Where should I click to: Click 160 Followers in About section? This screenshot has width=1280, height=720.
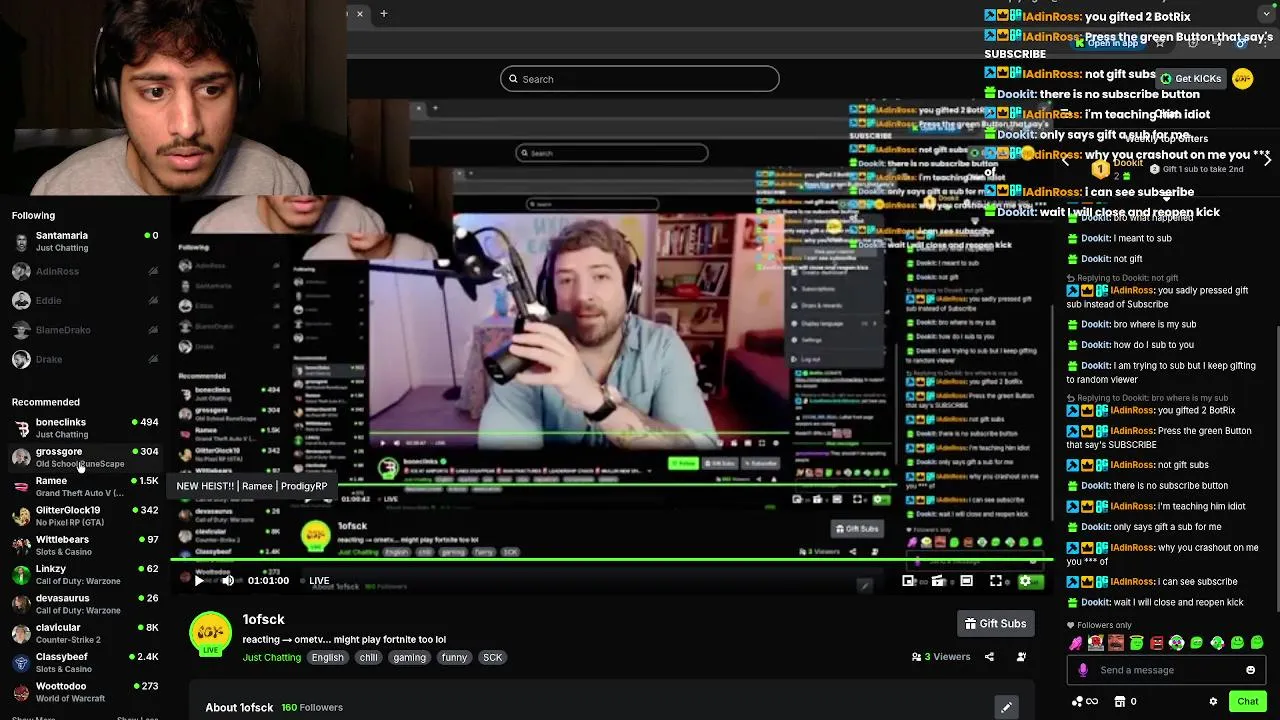[x=312, y=707]
